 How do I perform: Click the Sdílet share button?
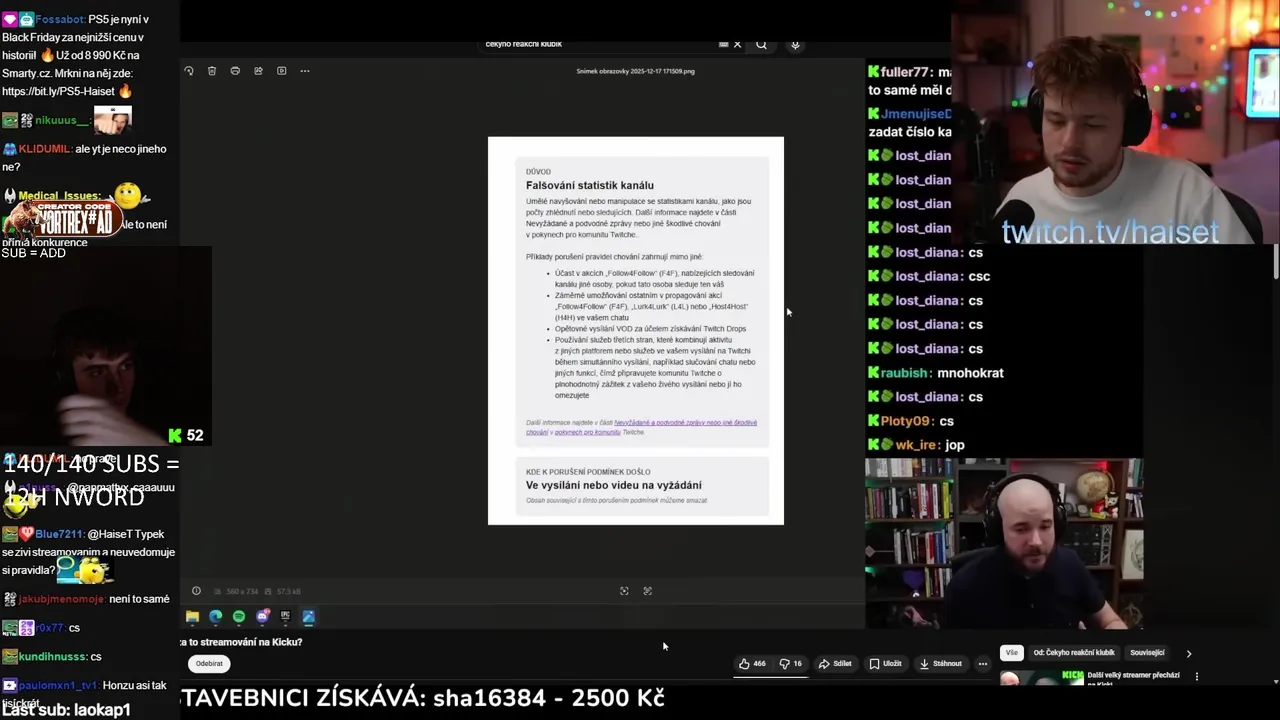tap(835, 664)
